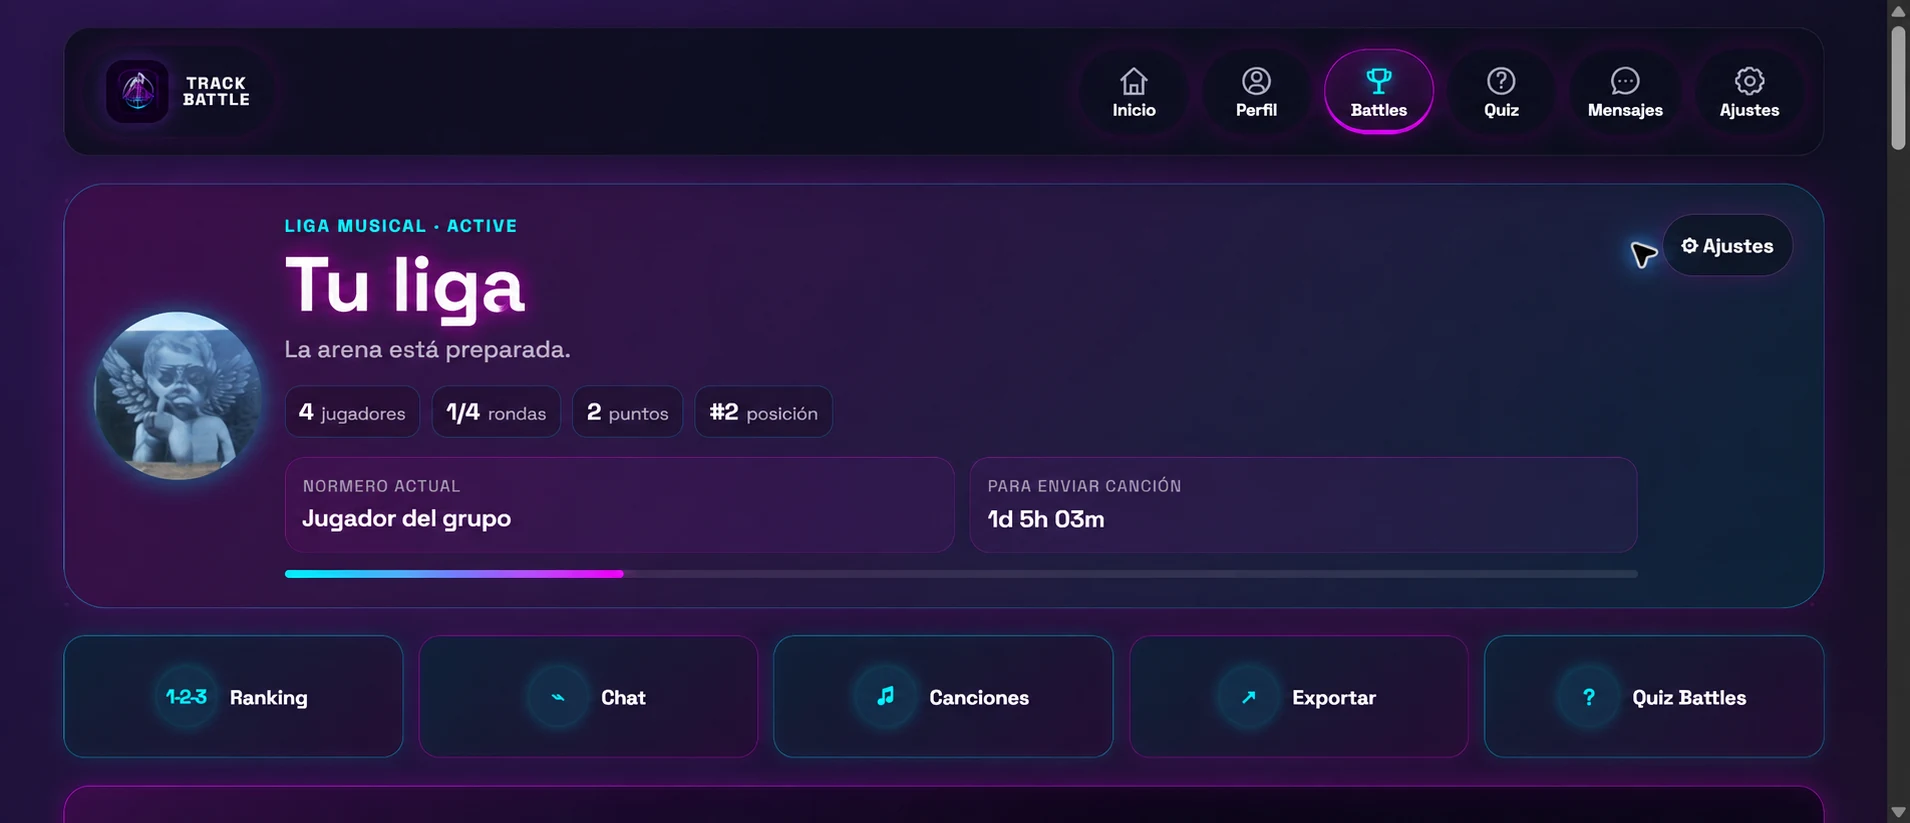Click the TRACK BATTLE brand text
The width and height of the screenshot is (1910, 823).
point(216,91)
